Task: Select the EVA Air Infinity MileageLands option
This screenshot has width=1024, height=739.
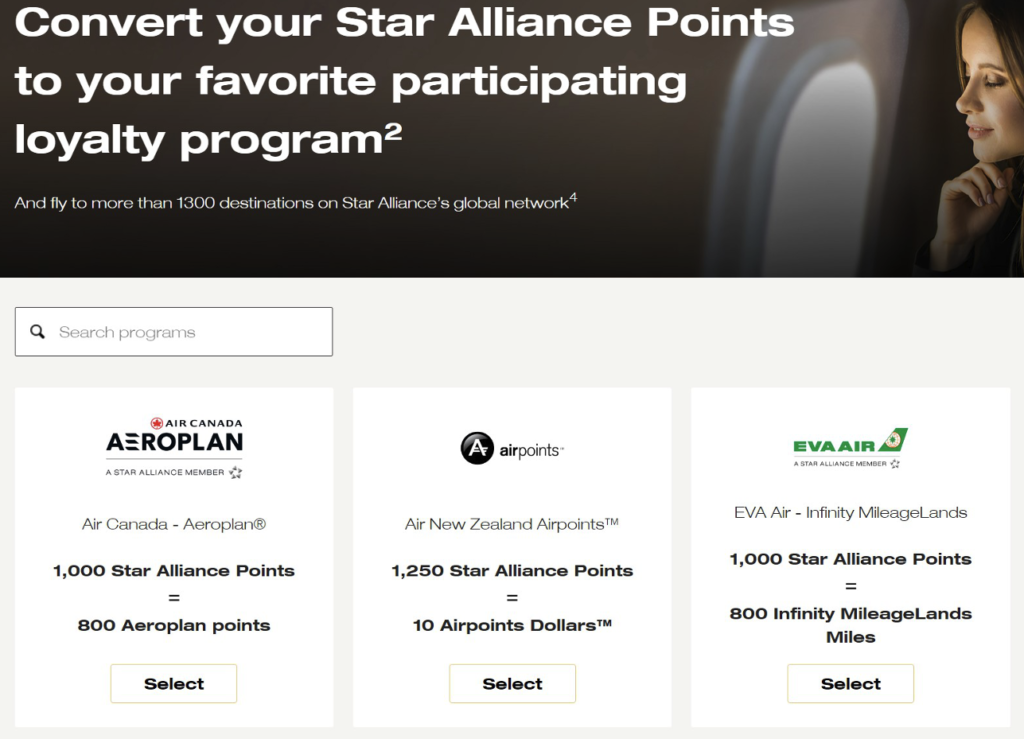Action: pyautogui.click(x=850, y=683)
